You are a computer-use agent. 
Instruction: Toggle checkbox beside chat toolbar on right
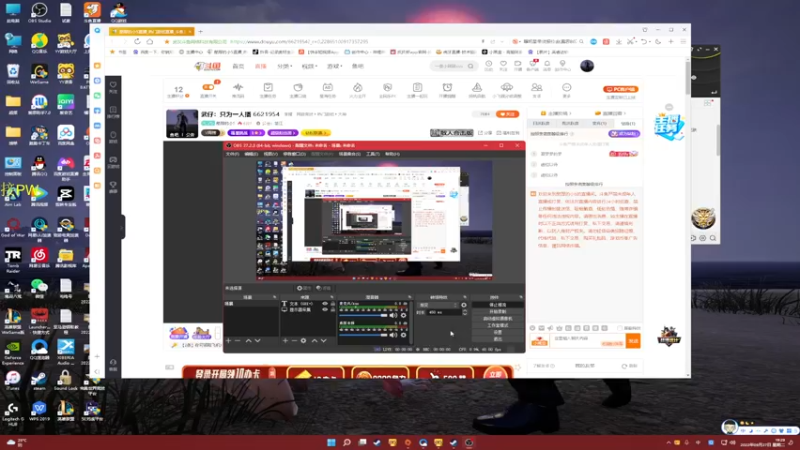tap(620, 328)
